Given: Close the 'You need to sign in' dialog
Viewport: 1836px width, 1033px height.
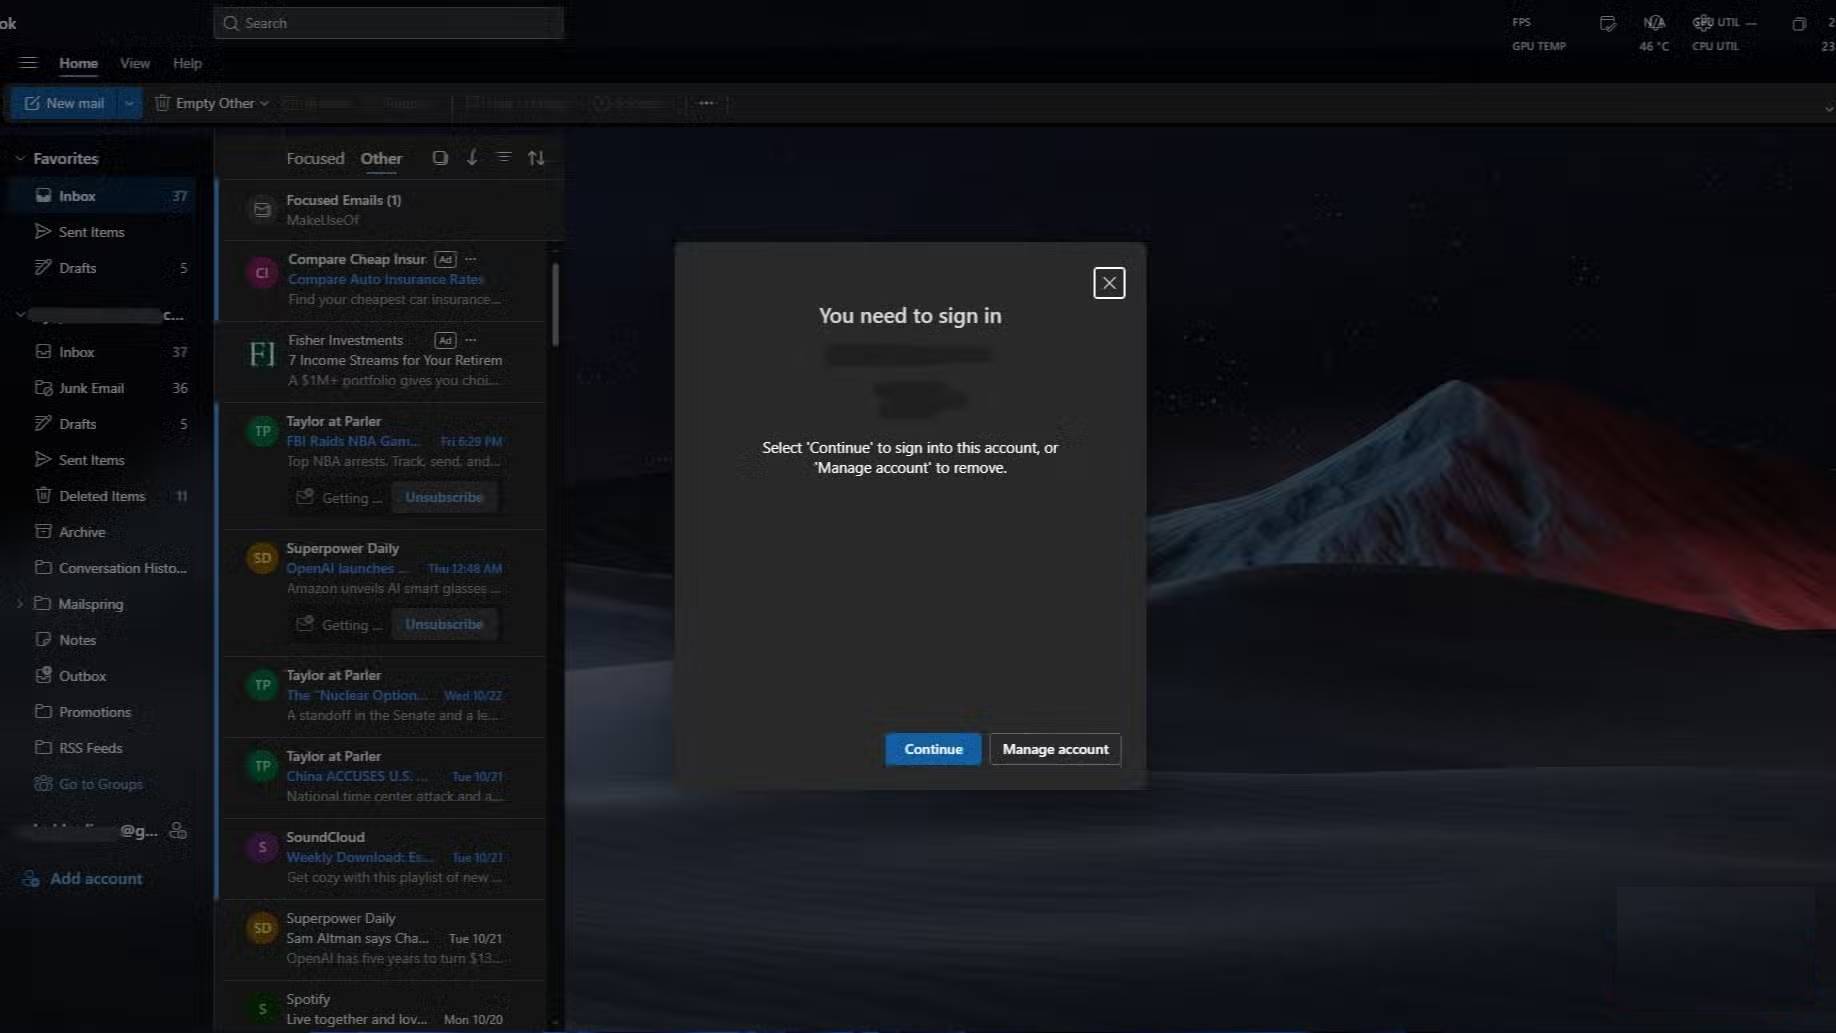Looking at the screenshot, I should pyautogui.click(x=1109, y=283).
